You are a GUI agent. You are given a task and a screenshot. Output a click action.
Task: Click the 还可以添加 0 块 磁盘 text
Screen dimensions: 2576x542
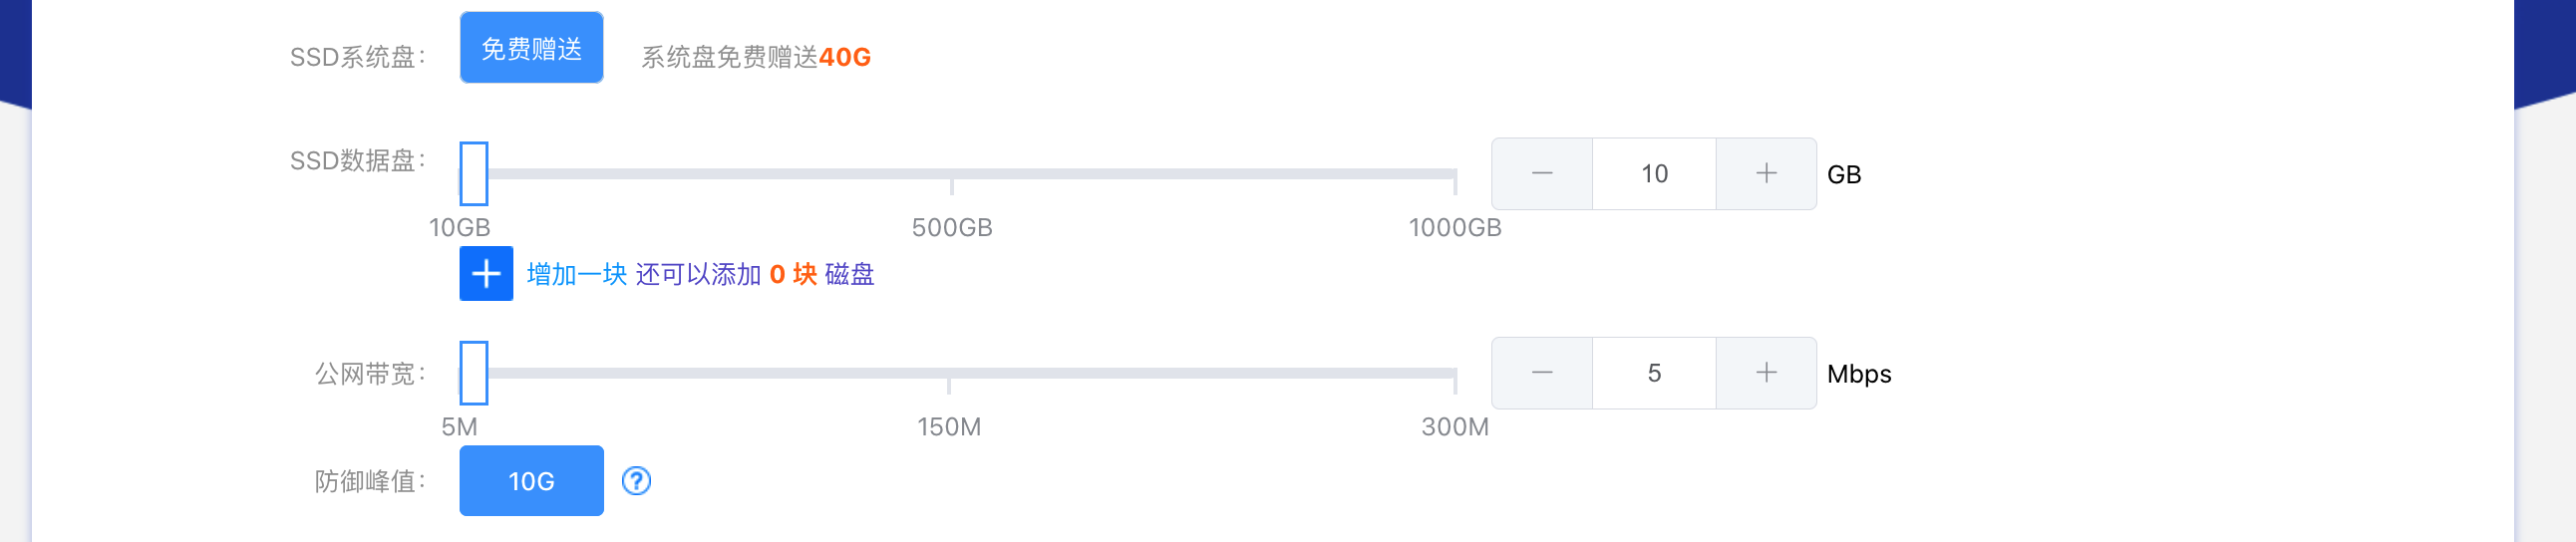755,274
